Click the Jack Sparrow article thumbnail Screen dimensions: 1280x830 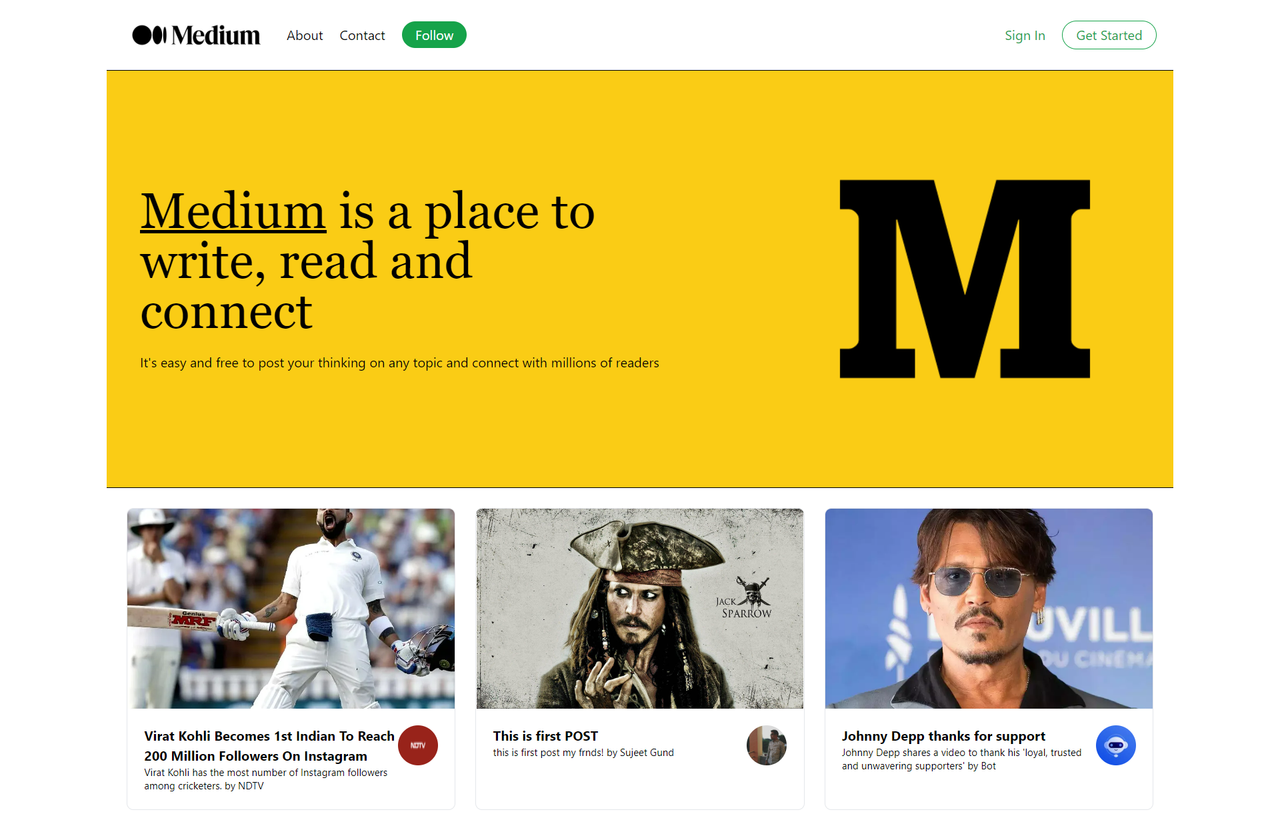[x=639, y=607]
